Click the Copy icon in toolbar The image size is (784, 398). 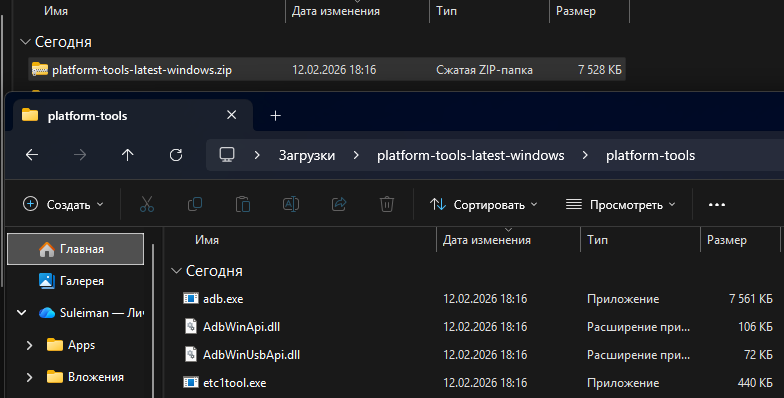pyautogui.click(x=194, y=204)
